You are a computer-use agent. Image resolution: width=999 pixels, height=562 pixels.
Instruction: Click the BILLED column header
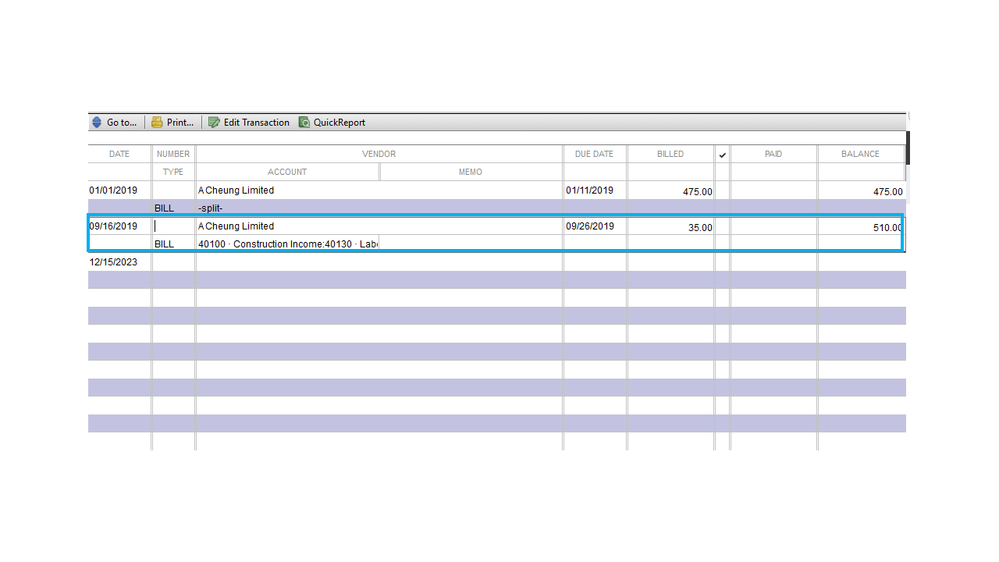670,154
